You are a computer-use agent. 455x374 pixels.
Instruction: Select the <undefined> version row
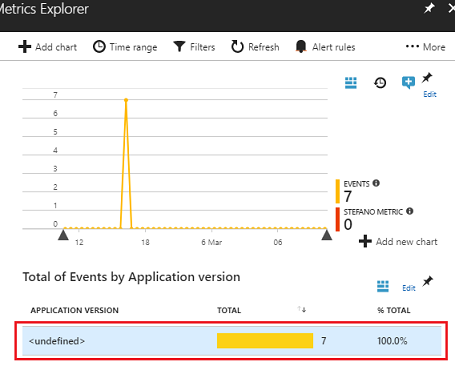232,341
